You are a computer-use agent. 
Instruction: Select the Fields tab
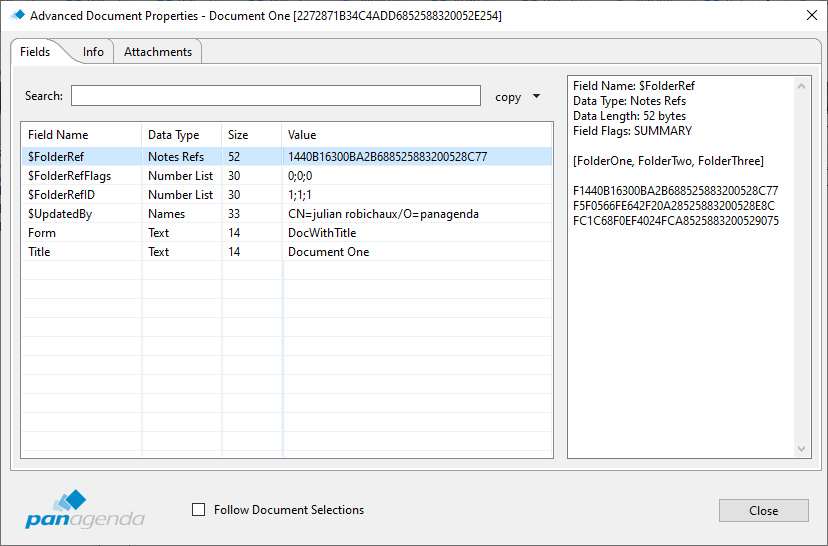coord(35,52)
